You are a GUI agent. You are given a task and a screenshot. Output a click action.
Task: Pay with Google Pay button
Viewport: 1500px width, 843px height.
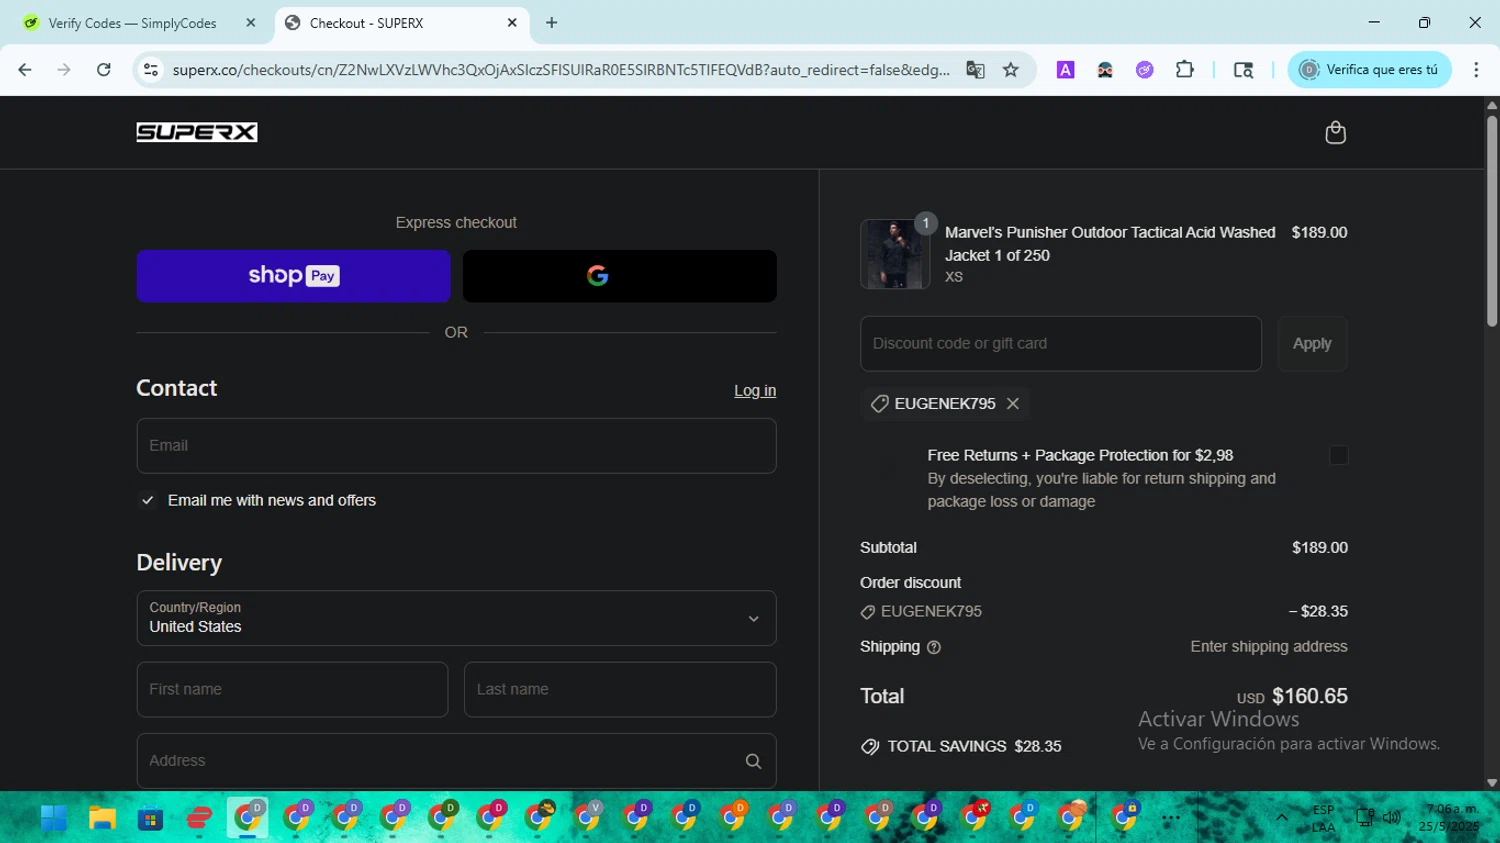tap(620, 276)
